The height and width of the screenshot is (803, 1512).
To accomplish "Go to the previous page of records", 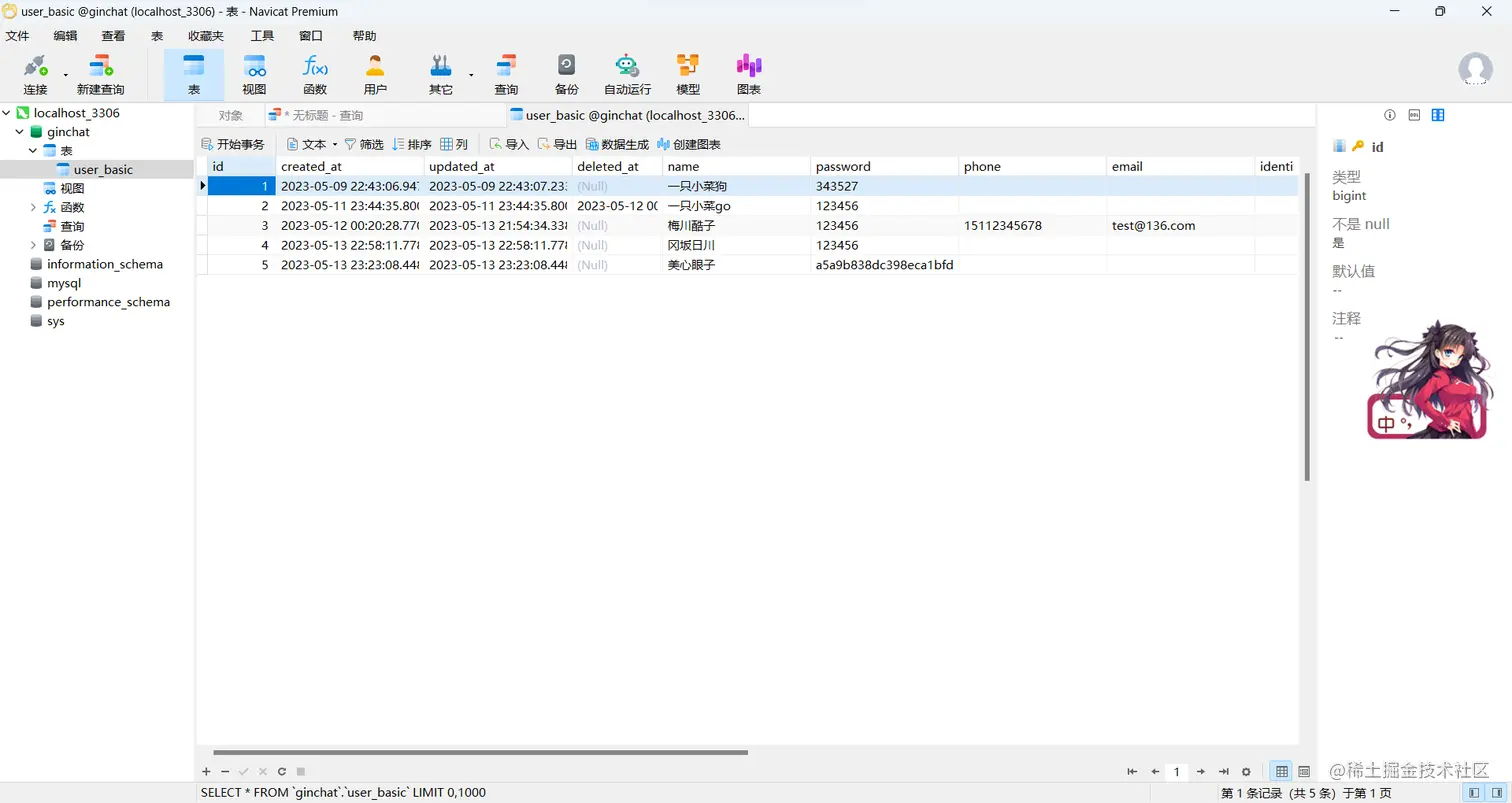I will coord(1155,772).
